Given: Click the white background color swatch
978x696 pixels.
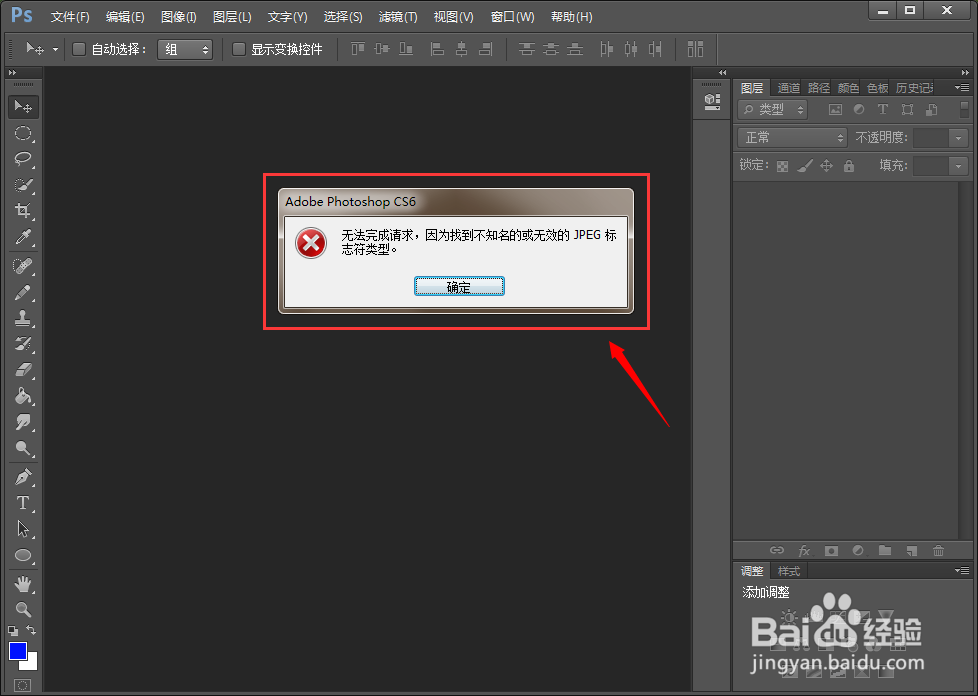Looking at the screenshot, I should (x=31, y=664).
